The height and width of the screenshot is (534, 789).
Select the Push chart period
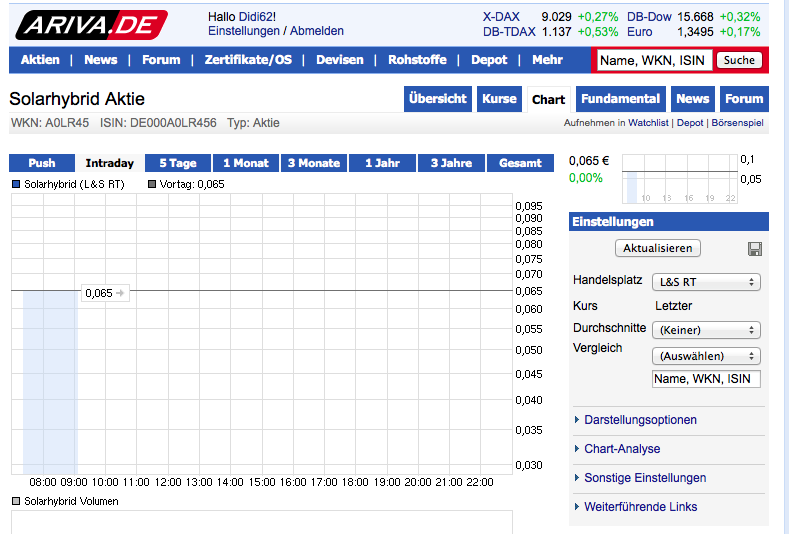click(42, 163)
